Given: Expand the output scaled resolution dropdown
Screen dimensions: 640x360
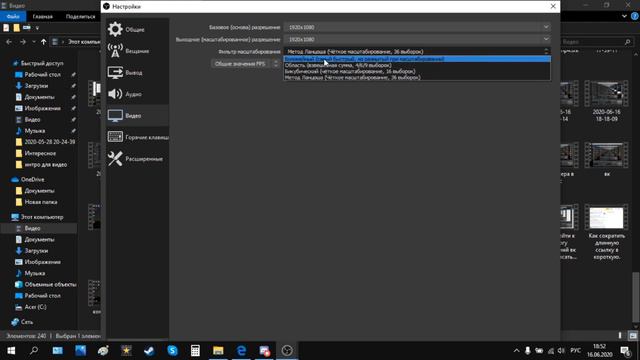Looking at the screenshot, I should coord(417,40).
